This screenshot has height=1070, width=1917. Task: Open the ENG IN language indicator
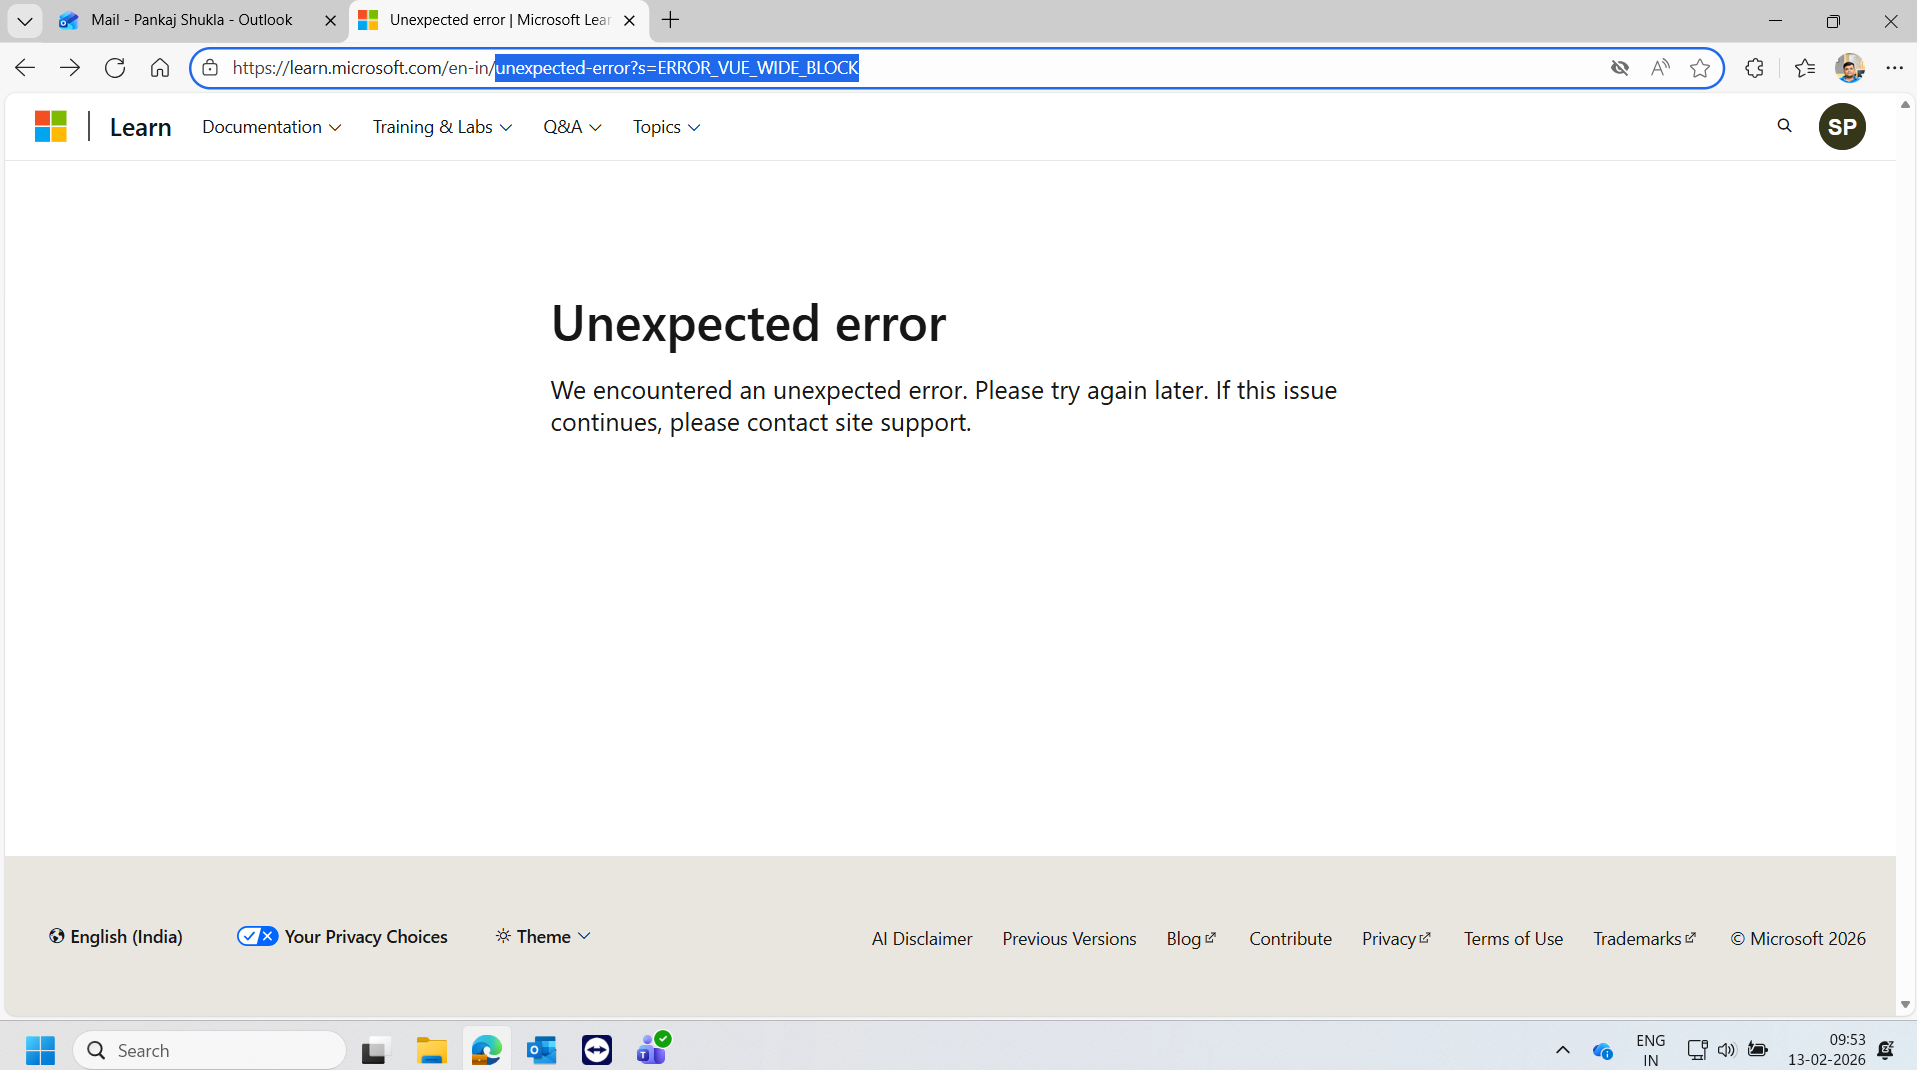tap(1651, 1050)
